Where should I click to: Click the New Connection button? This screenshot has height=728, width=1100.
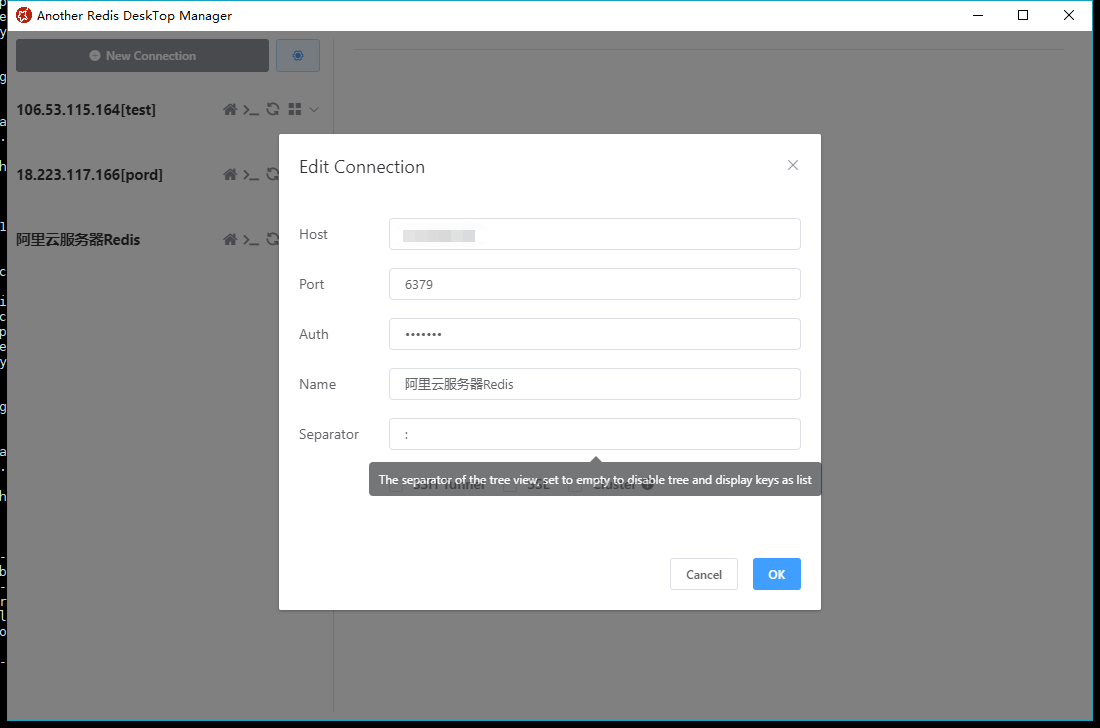coord(142,55)
